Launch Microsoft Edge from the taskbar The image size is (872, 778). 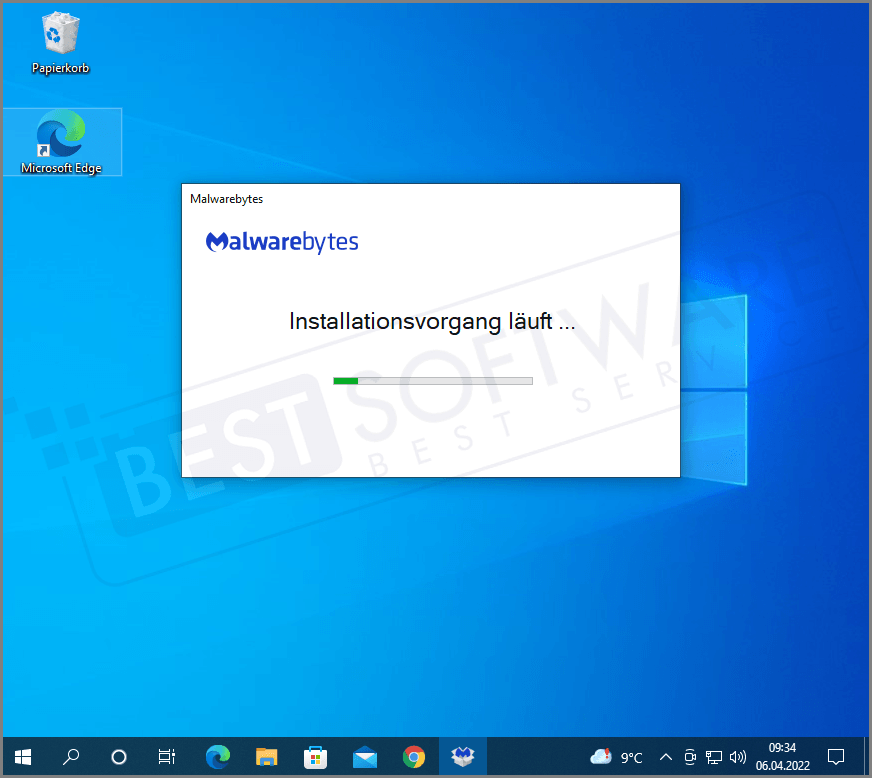[218, 757]
